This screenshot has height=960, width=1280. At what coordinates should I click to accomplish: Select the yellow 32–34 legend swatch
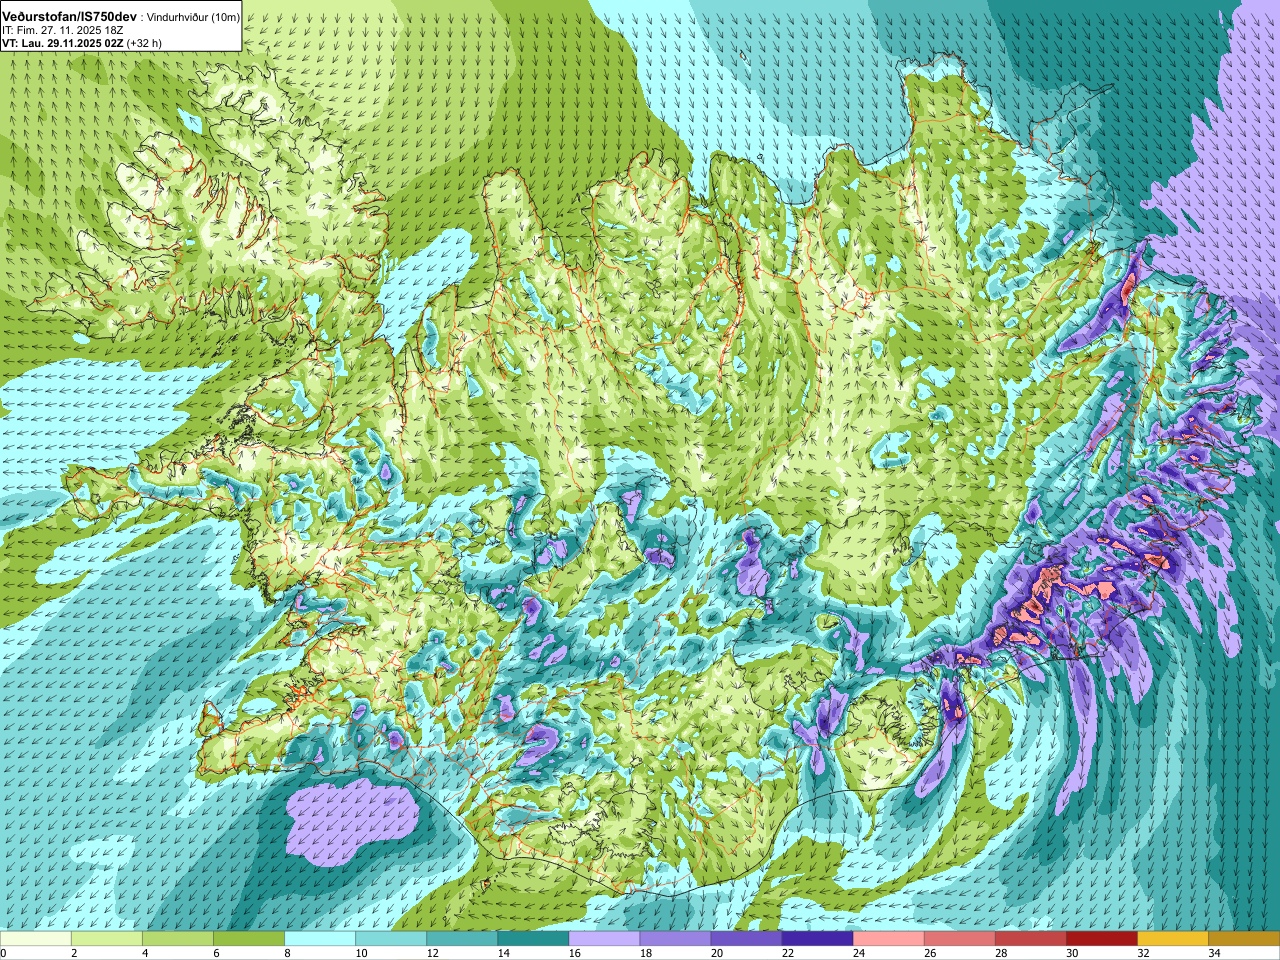[1172, 940]
